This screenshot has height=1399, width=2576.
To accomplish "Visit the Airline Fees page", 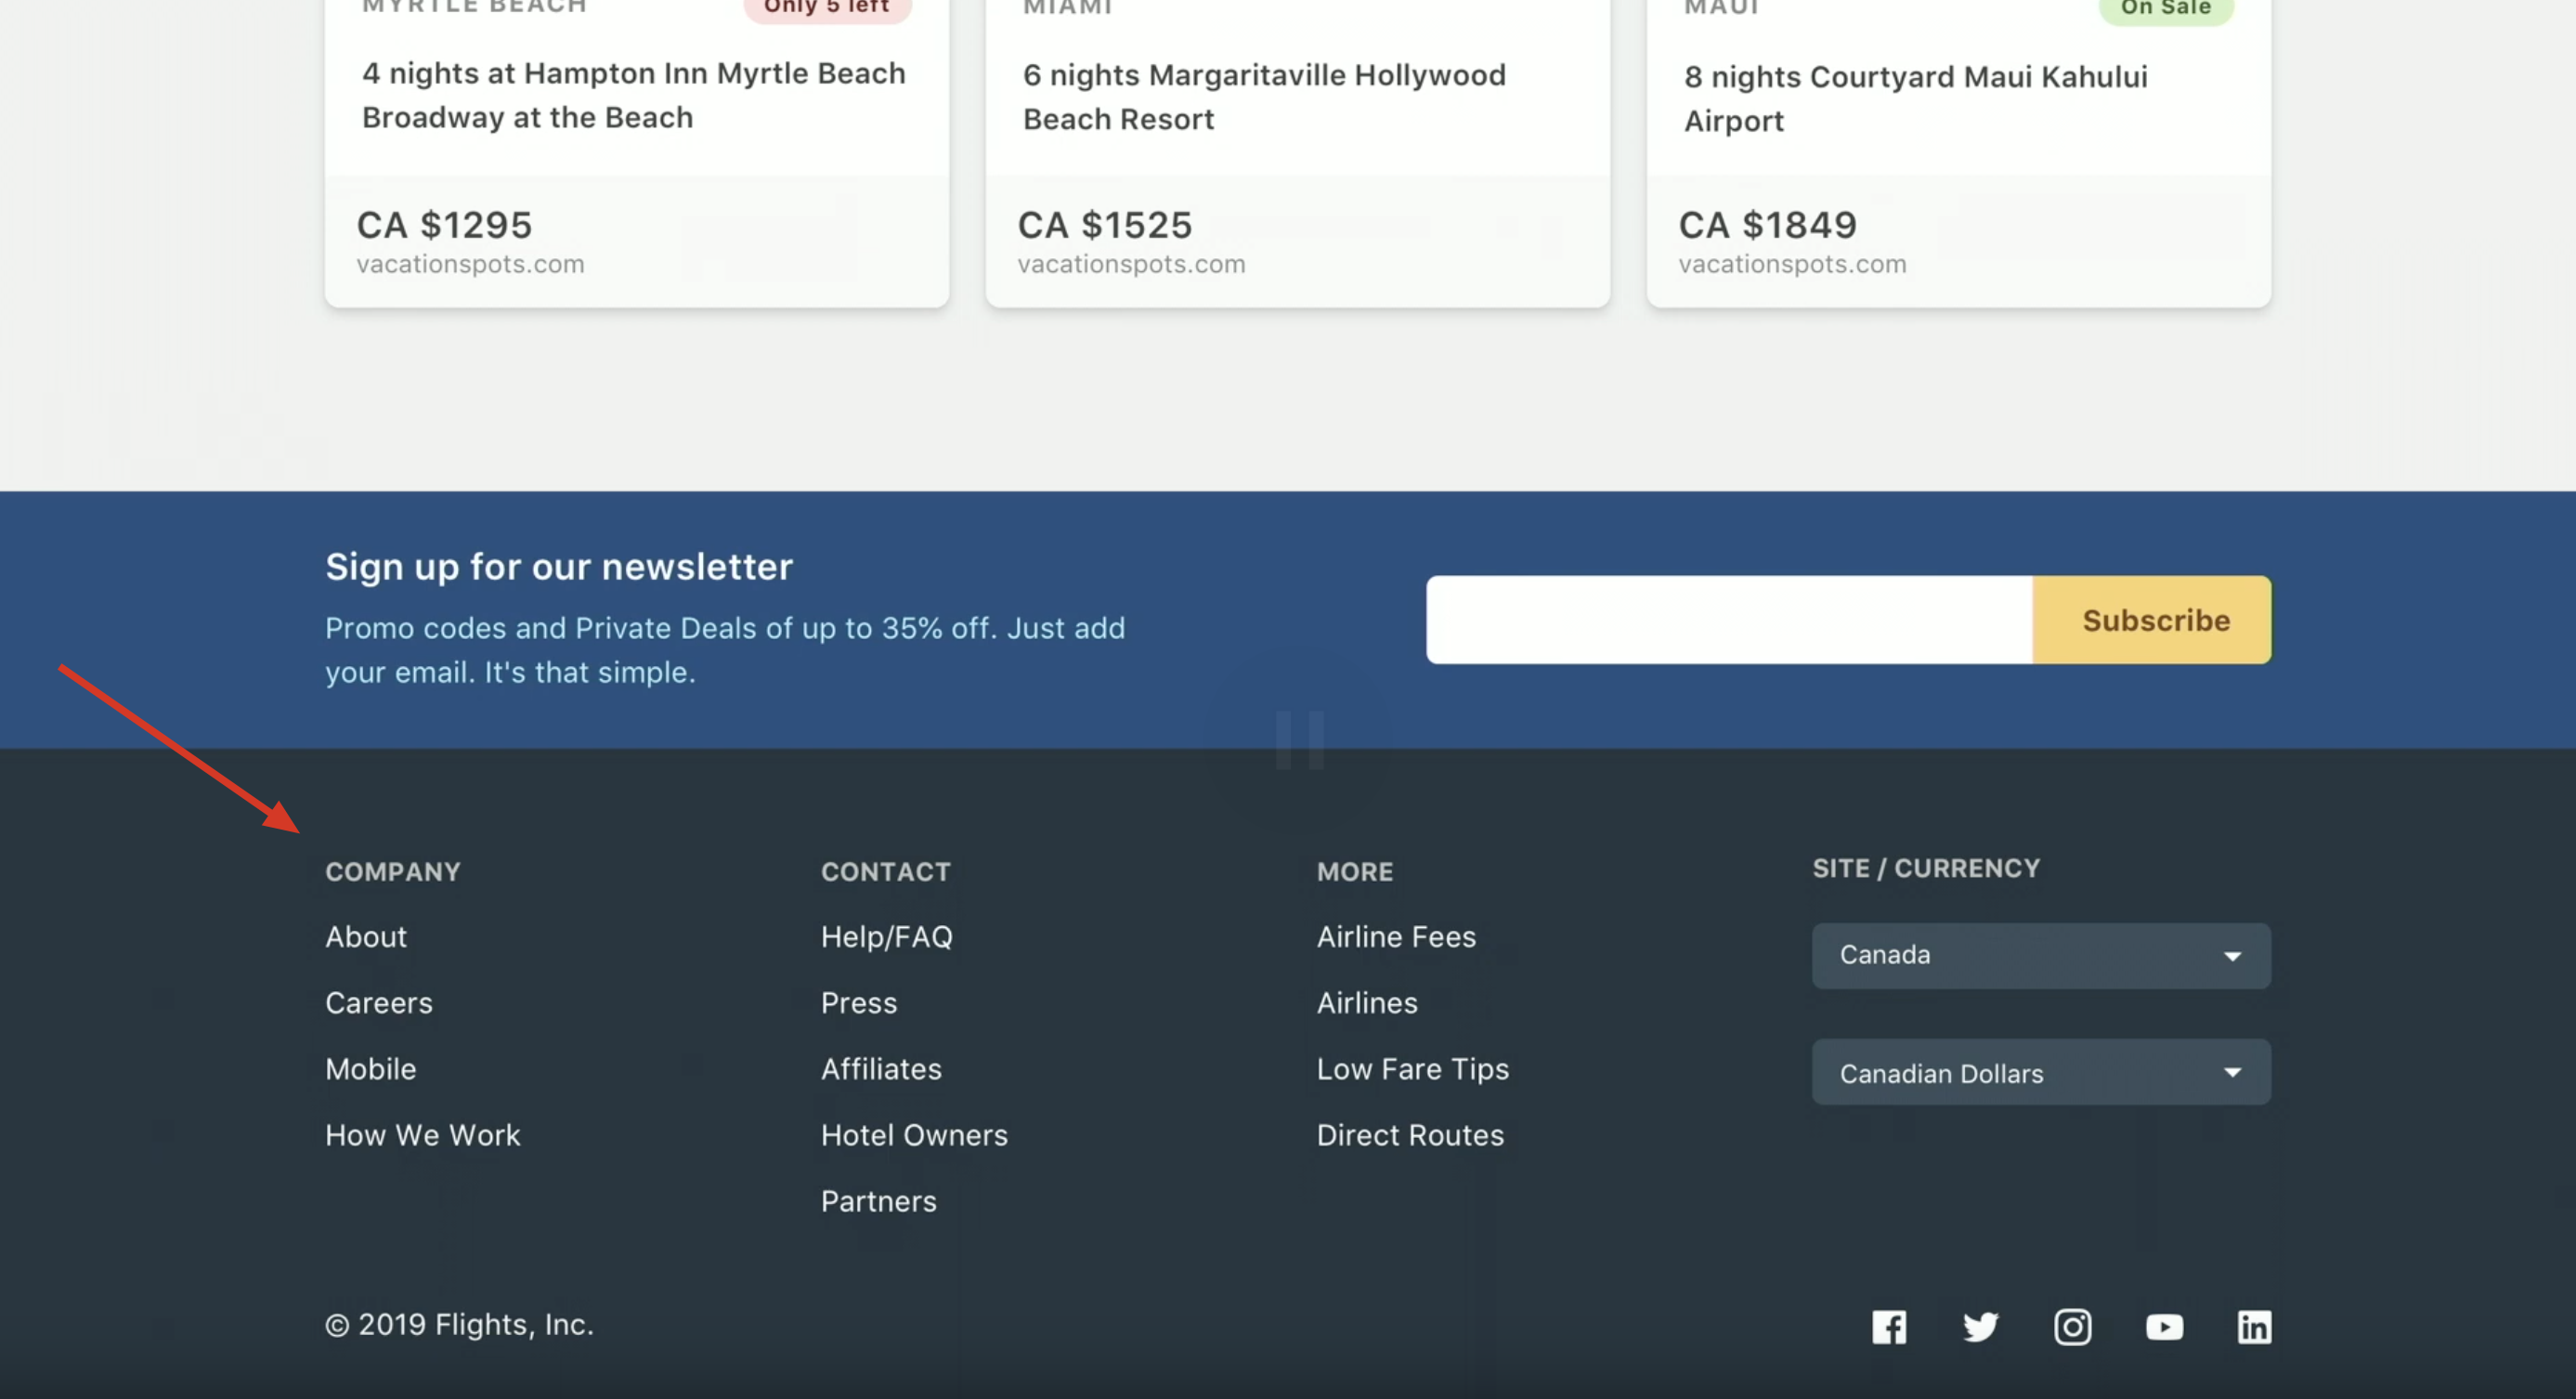I will point(1396,937).
